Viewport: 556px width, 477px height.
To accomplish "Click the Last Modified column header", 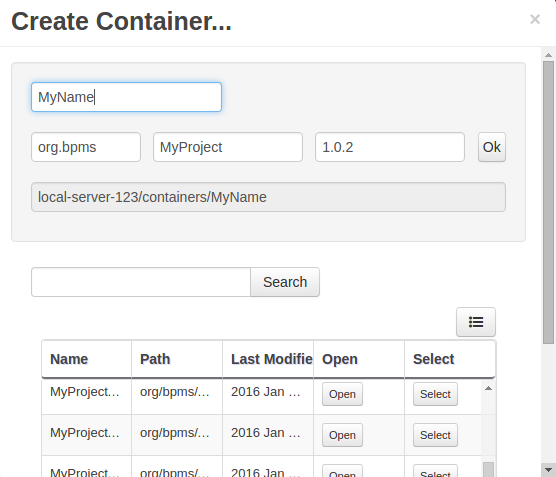I will pyautogui.click(x=268, y=359).
